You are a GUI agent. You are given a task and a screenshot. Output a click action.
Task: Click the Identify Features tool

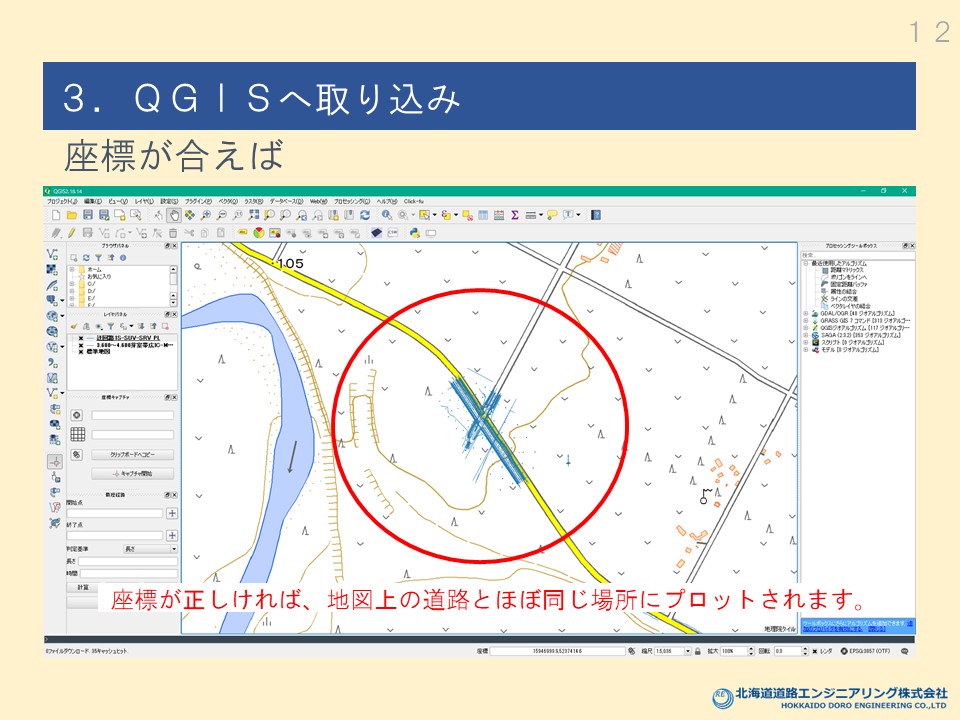coord(387,215)
